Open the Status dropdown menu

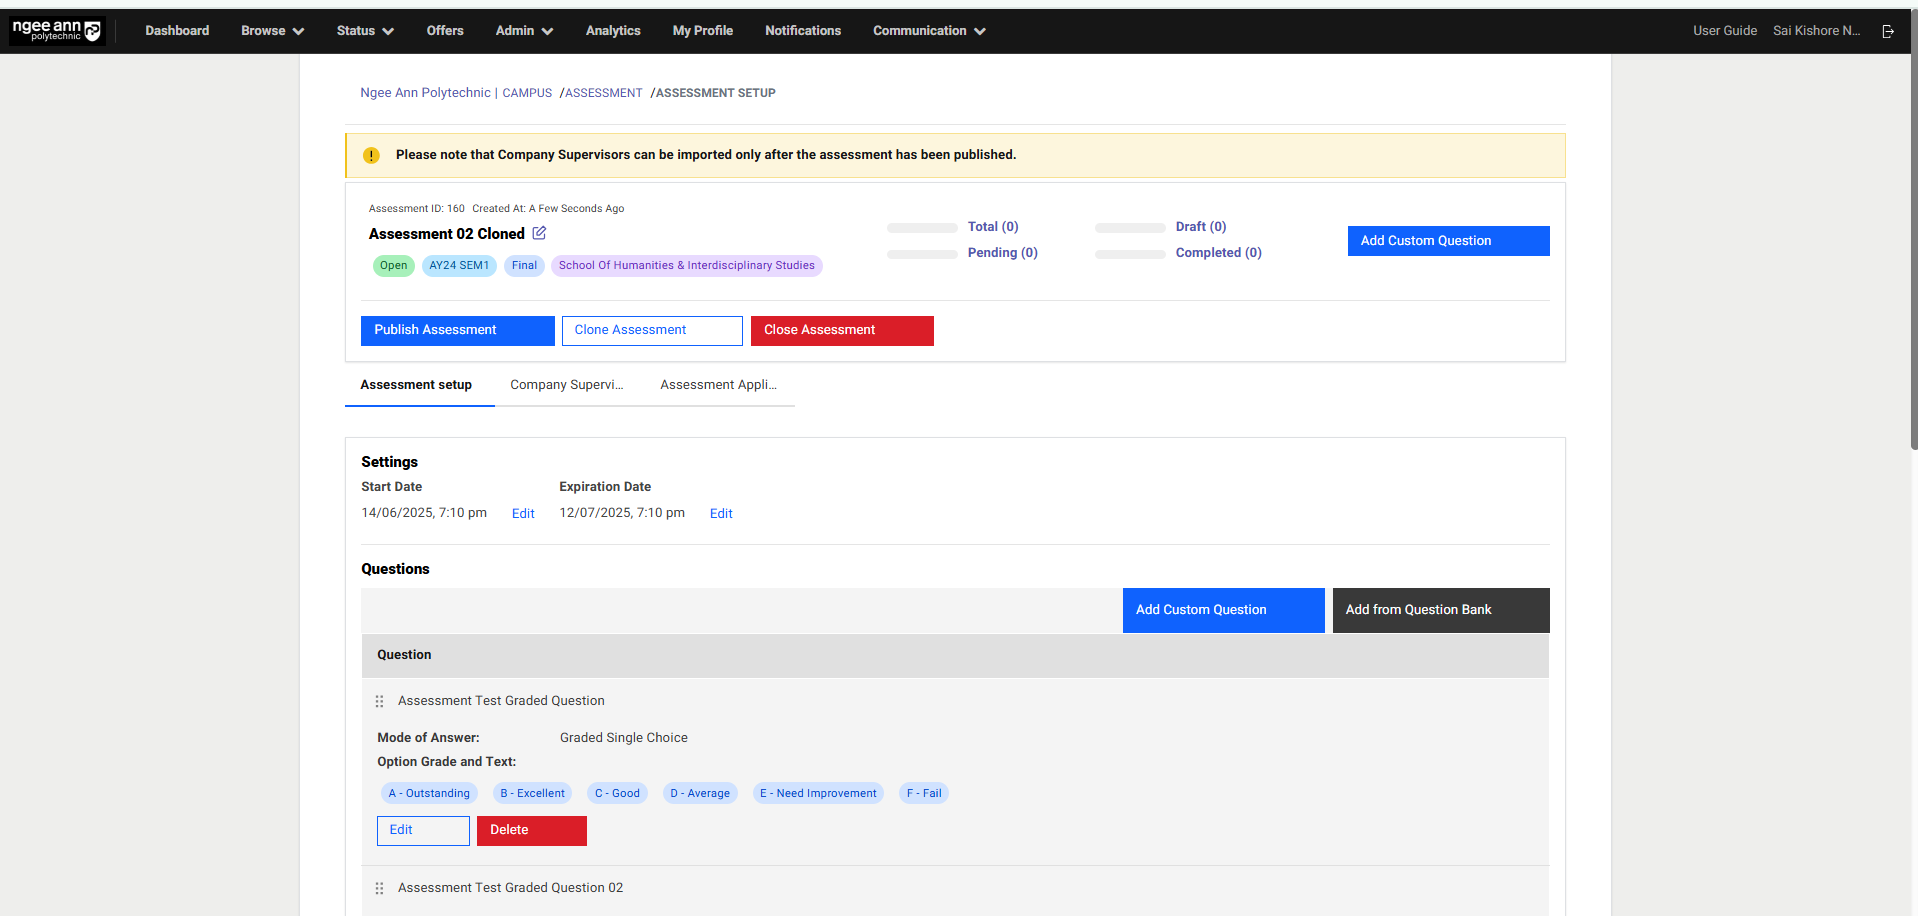click(x=365, y=31)
